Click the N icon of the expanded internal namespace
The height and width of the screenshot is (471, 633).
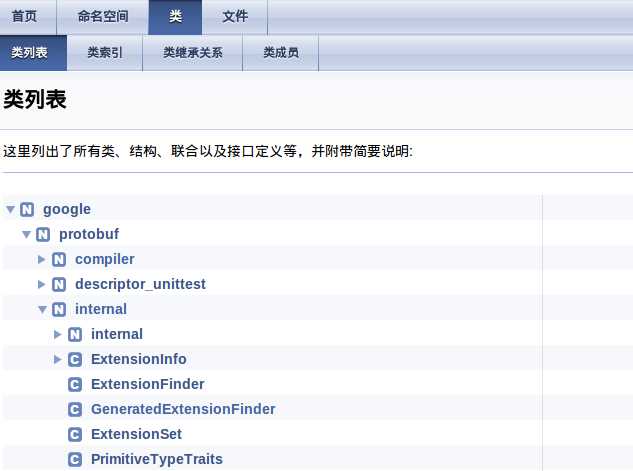59,310
